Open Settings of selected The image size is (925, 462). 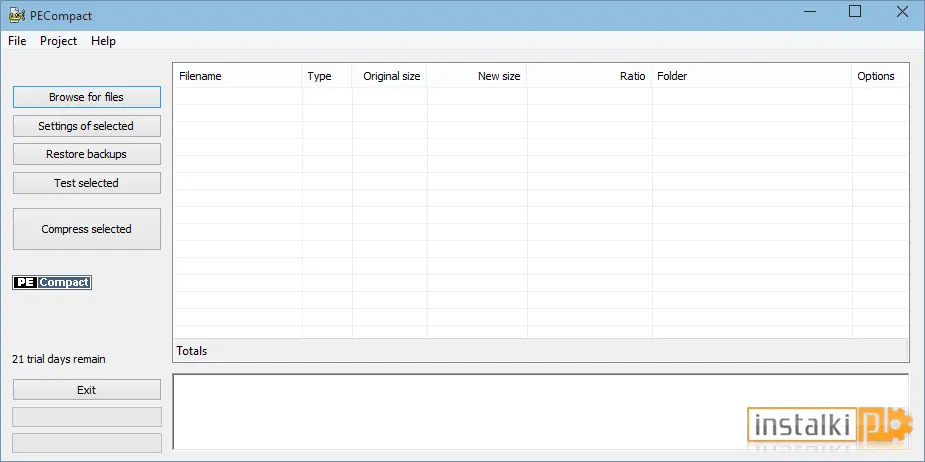87,126
